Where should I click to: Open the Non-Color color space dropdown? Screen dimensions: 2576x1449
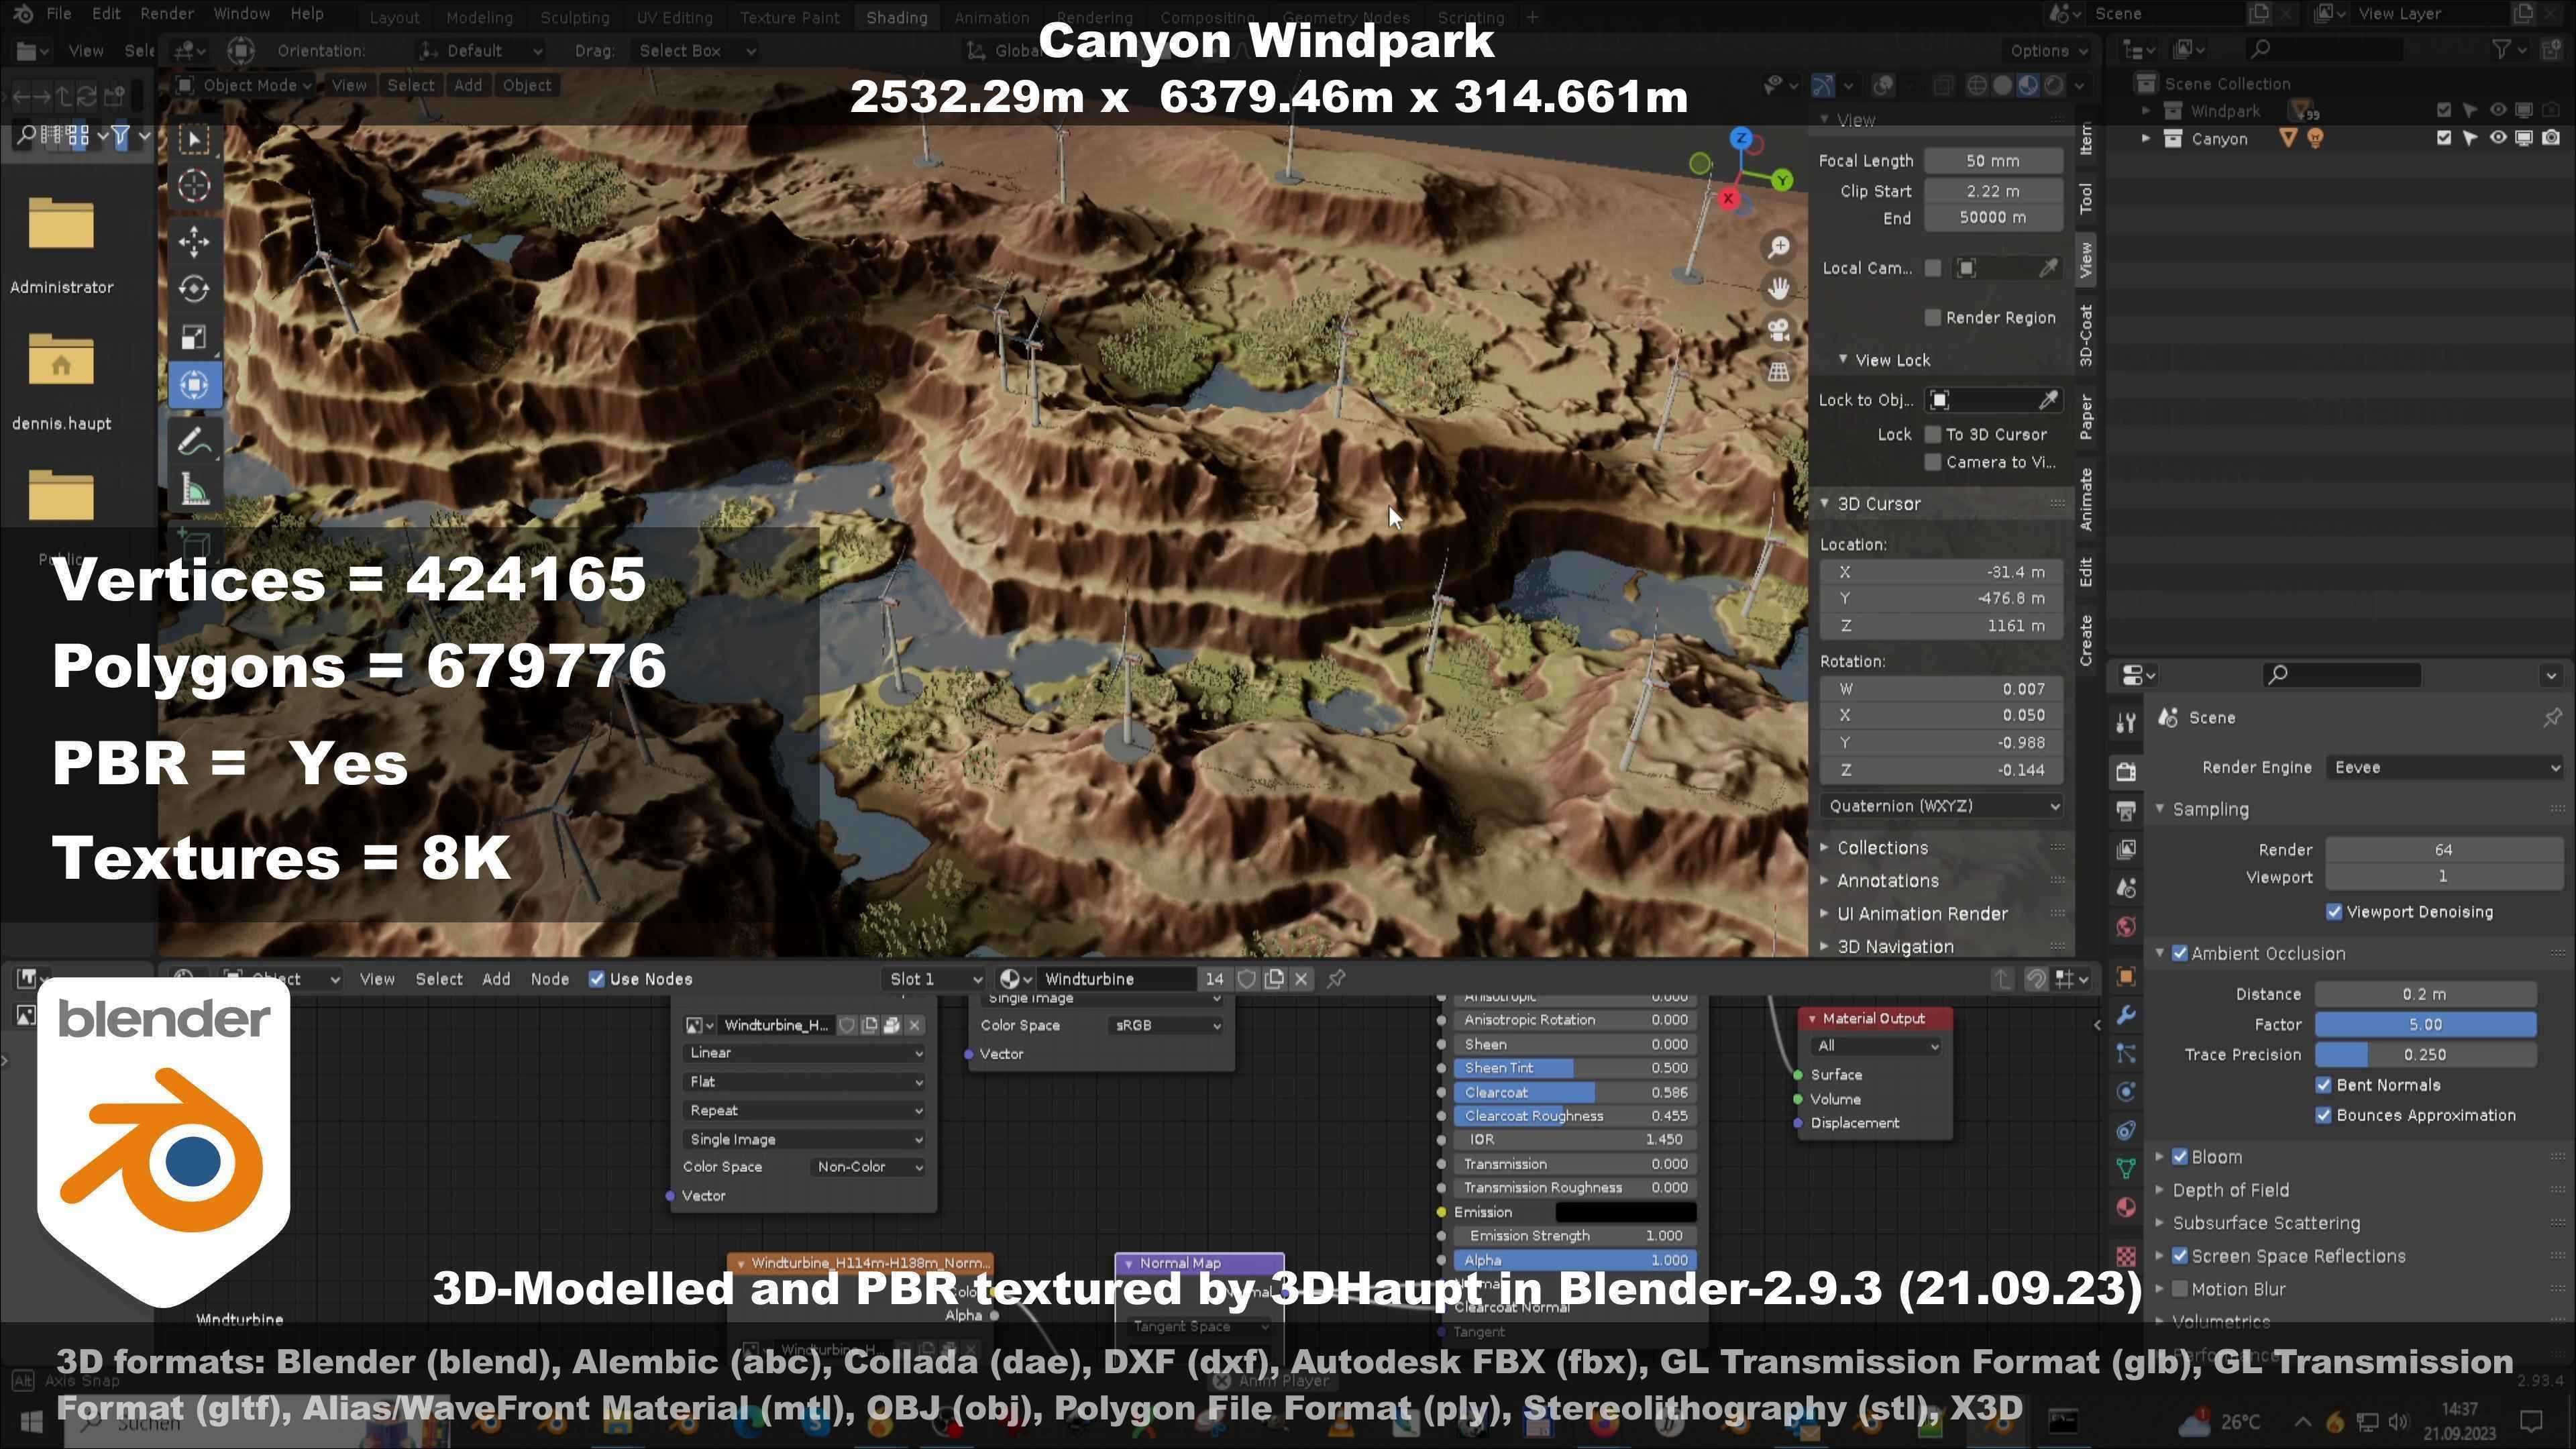(x=868, y=1167)
